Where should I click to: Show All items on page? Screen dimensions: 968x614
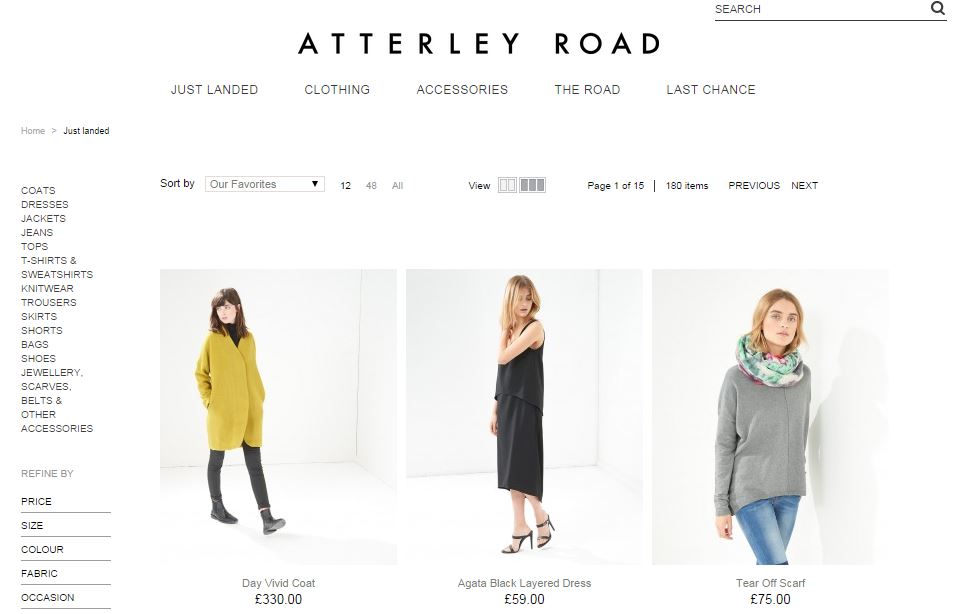click(x=398, y=186)
